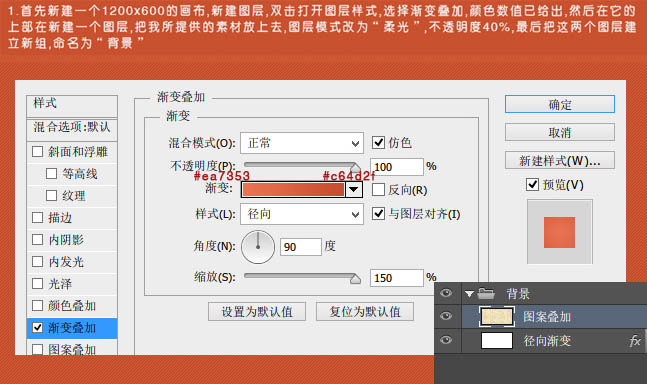
Task: Click the 图案叠加 layer thumbnail
Action: tap(497, 317)
